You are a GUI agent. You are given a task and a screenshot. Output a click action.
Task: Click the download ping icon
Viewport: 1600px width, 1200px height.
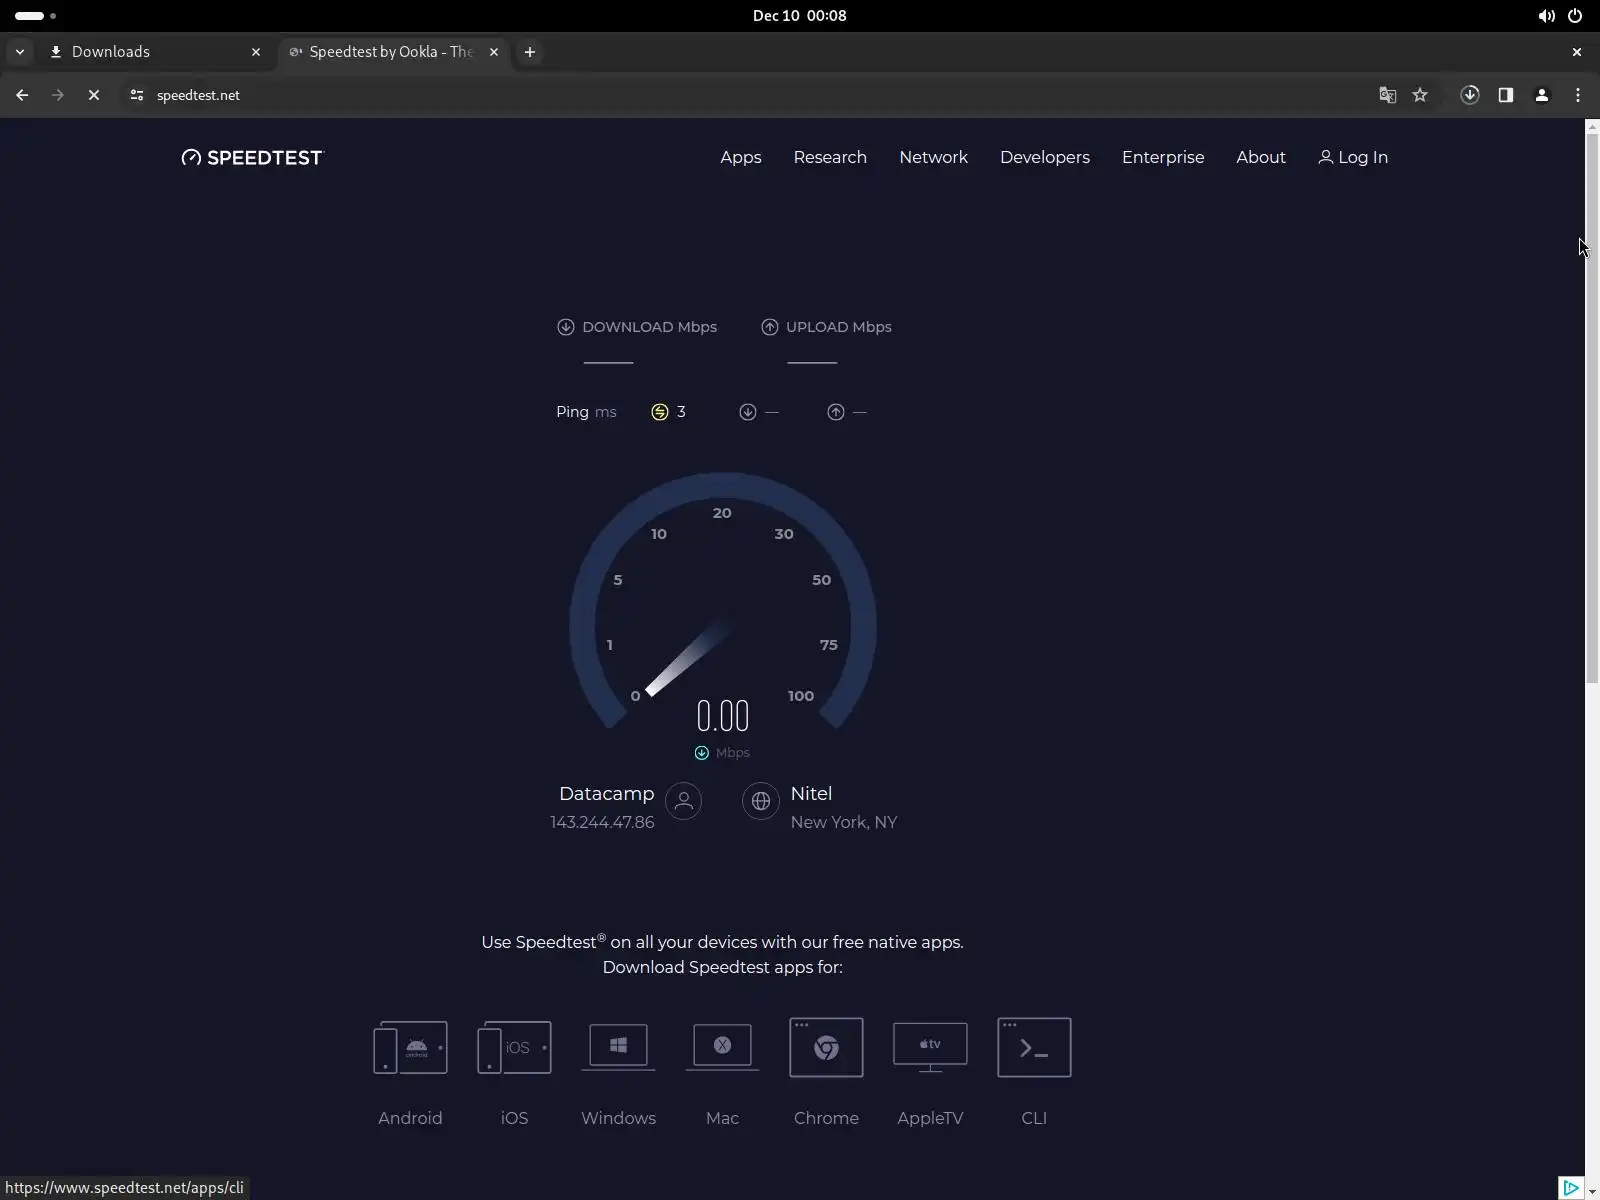coord(748,412)
